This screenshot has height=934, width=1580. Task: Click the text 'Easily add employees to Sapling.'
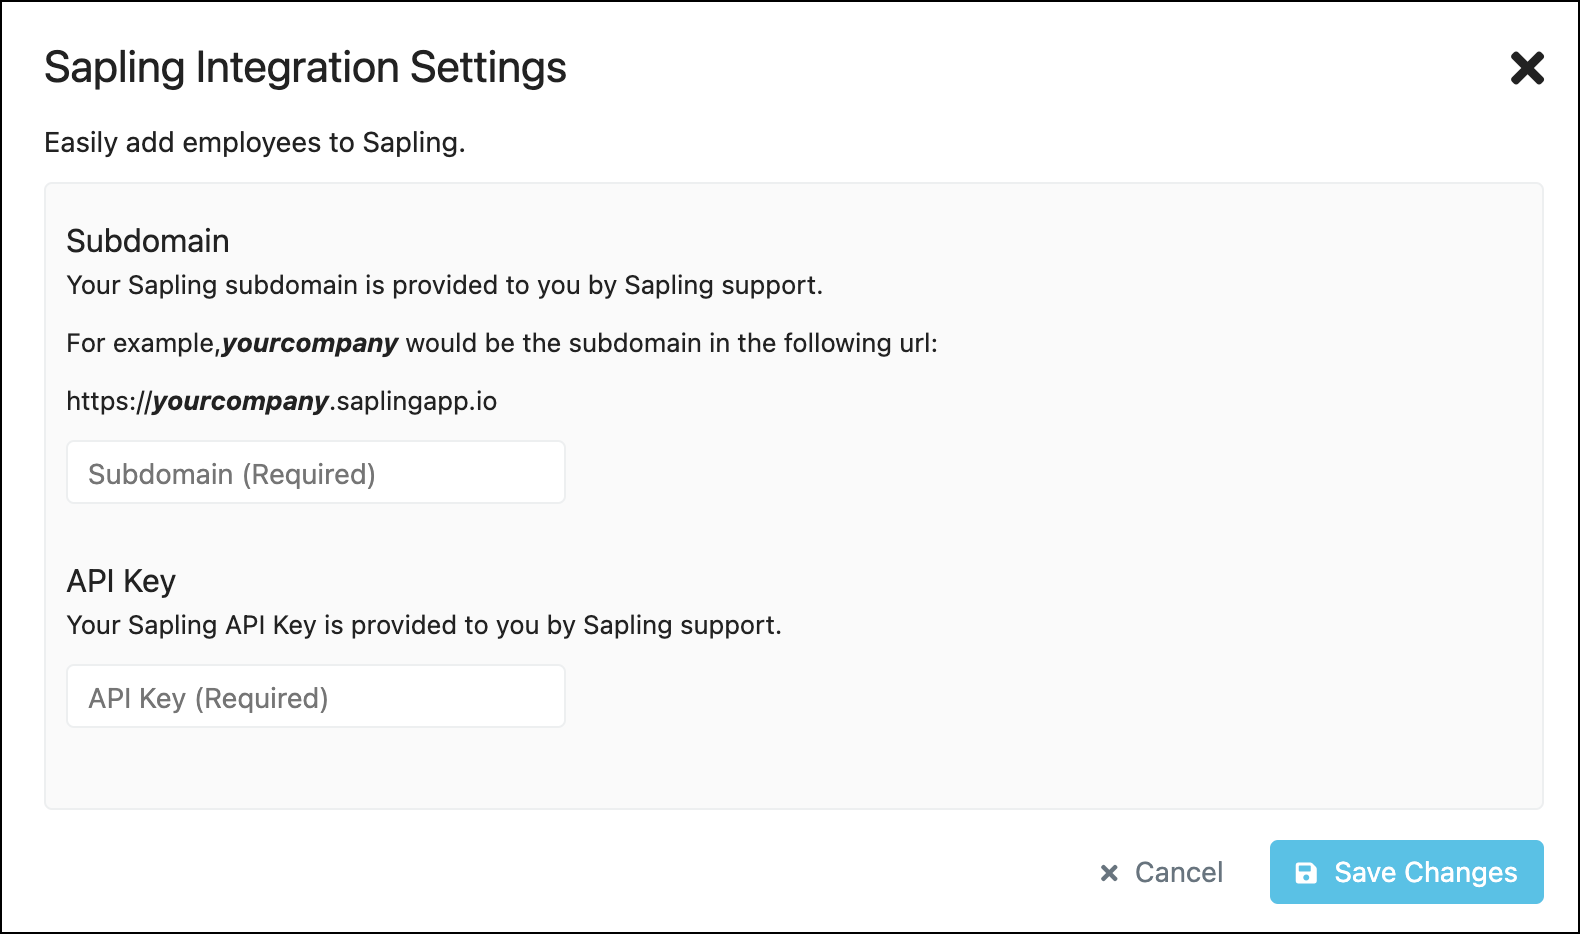tap(255, 143)
